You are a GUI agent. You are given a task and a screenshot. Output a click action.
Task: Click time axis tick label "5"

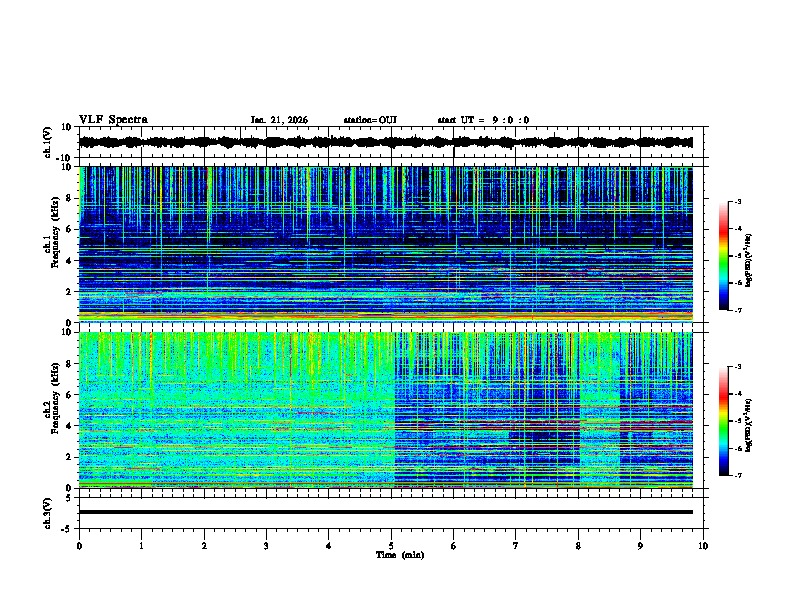click(391, 546)
